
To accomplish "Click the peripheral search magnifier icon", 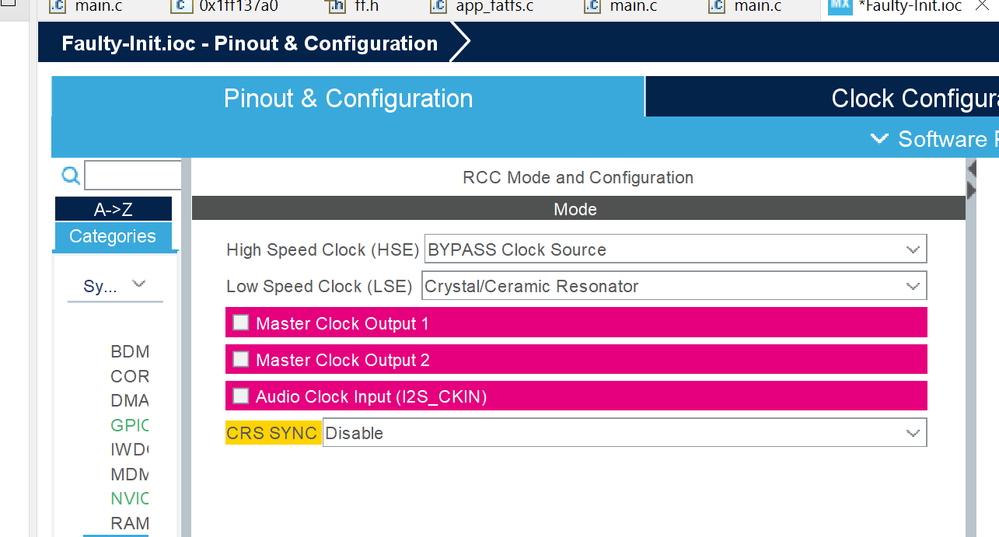I will 71,175.
